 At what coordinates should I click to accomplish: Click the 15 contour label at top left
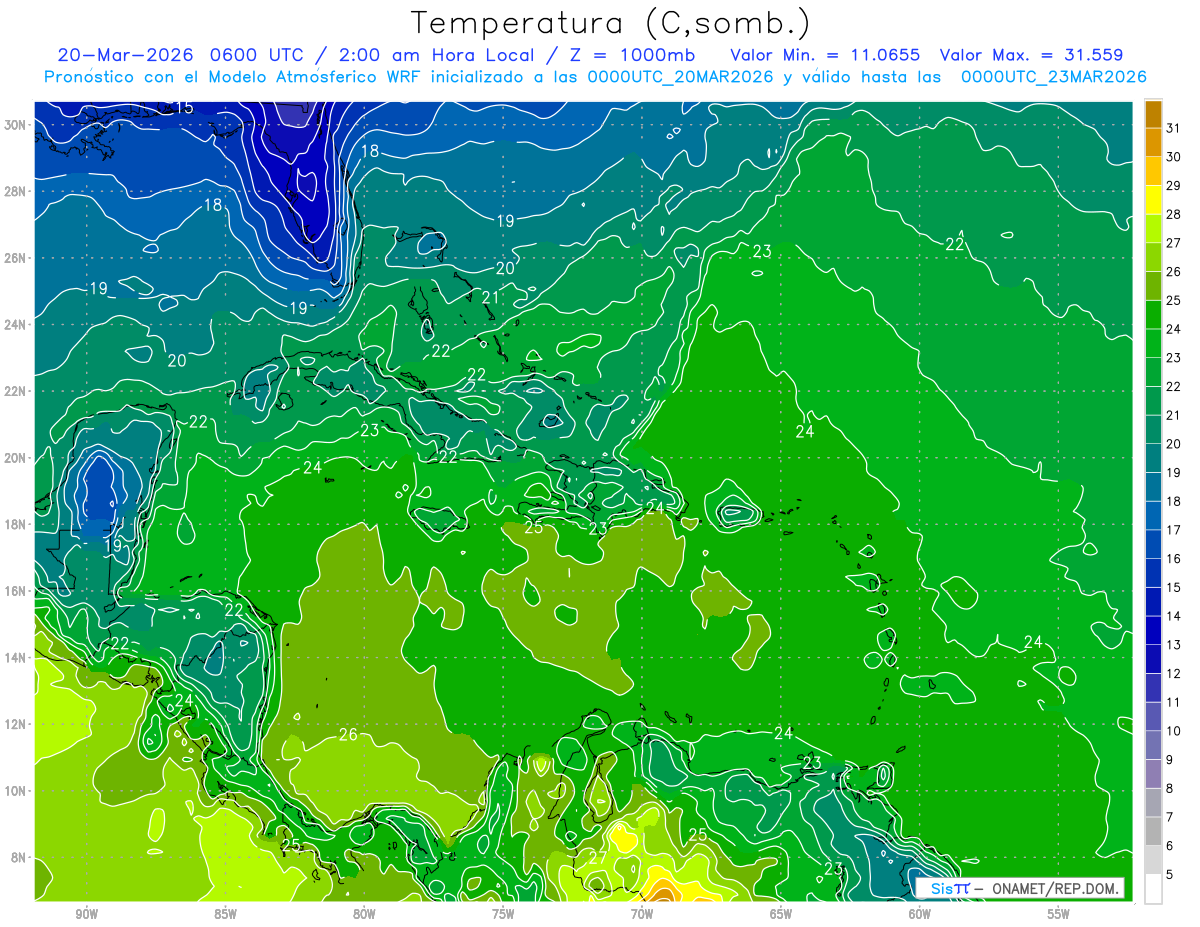183,107
